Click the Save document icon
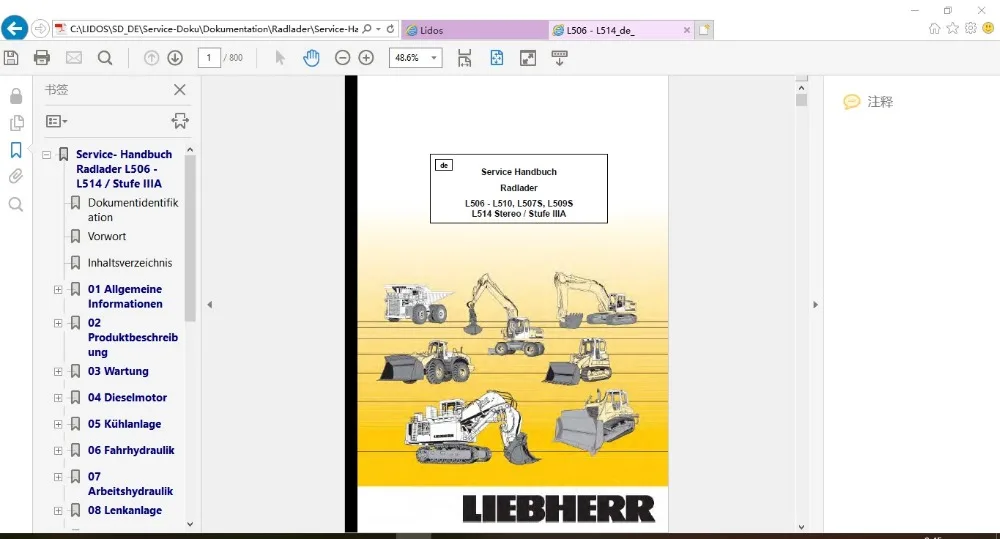Viewport: 1000px width, 539px height. pos(11,58)
